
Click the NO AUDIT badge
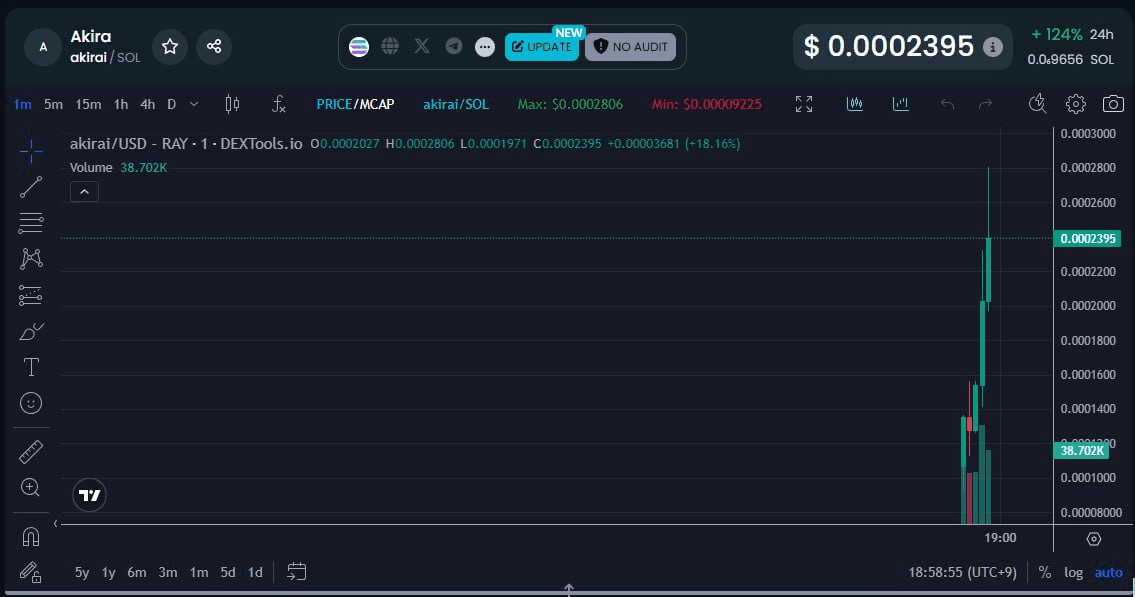(x=630, y=47)
